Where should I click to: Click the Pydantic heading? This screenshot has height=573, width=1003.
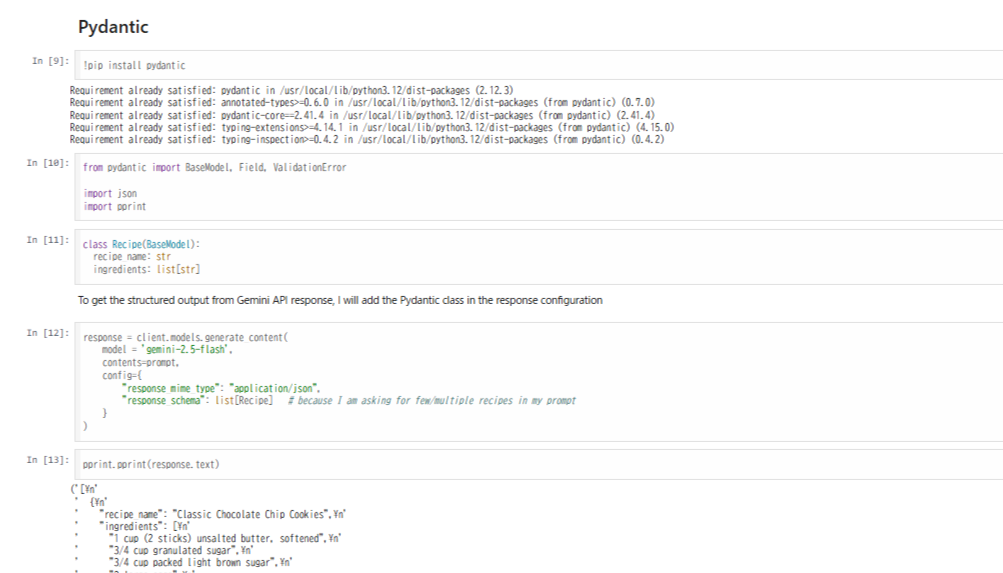pyautogui.click(x=113, y=27)
